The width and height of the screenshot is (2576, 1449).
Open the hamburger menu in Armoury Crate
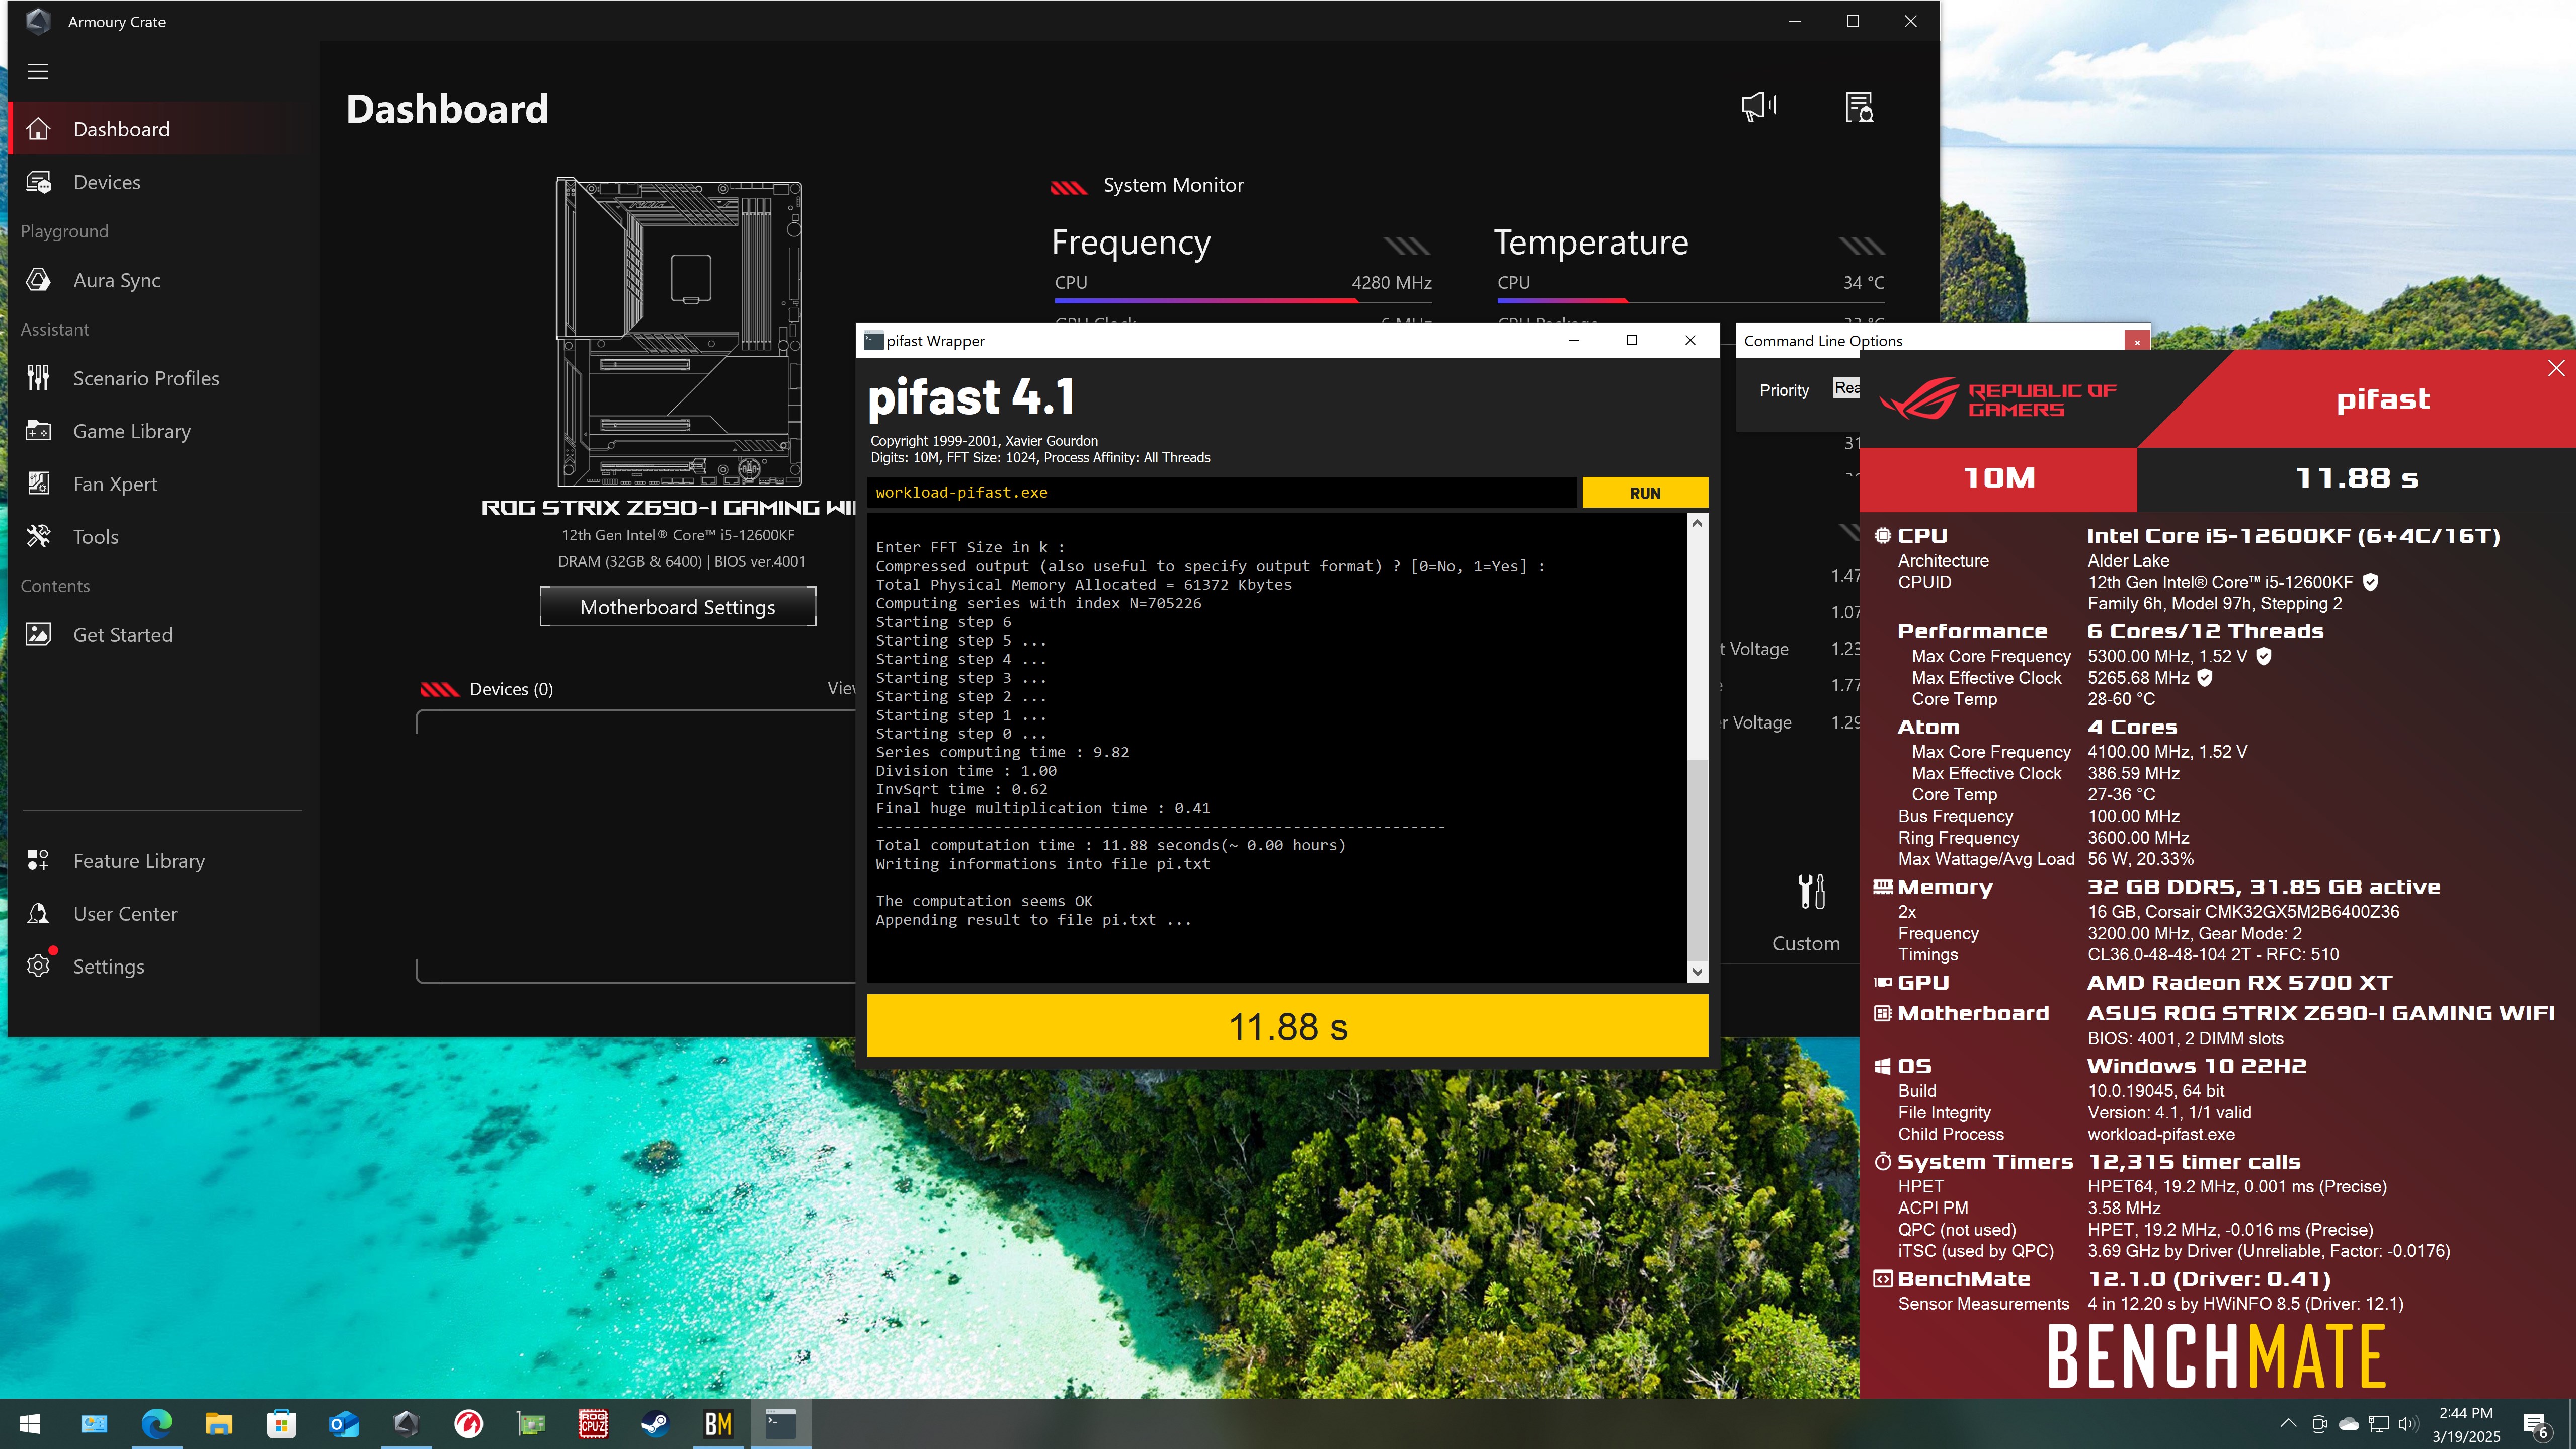(x=38, y=71)
